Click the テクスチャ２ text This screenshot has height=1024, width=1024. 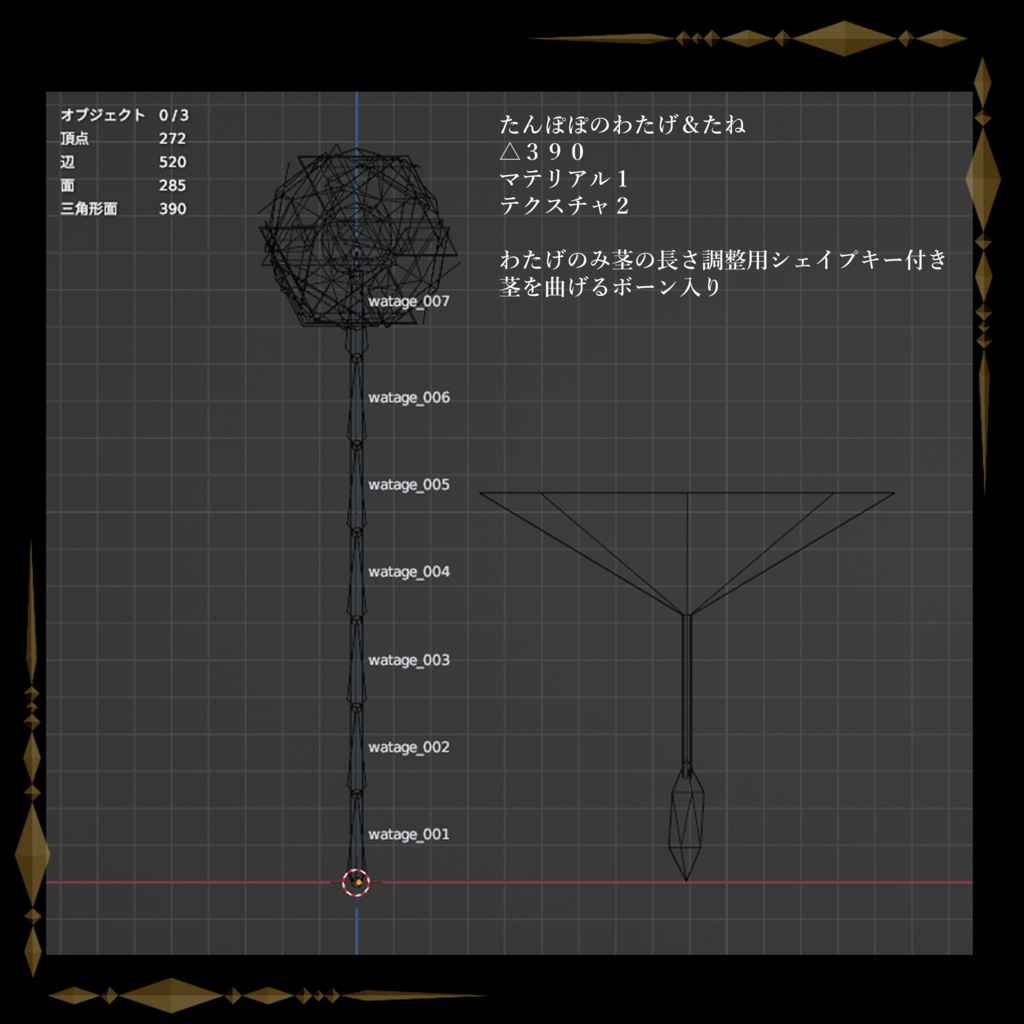pos(564,206)
